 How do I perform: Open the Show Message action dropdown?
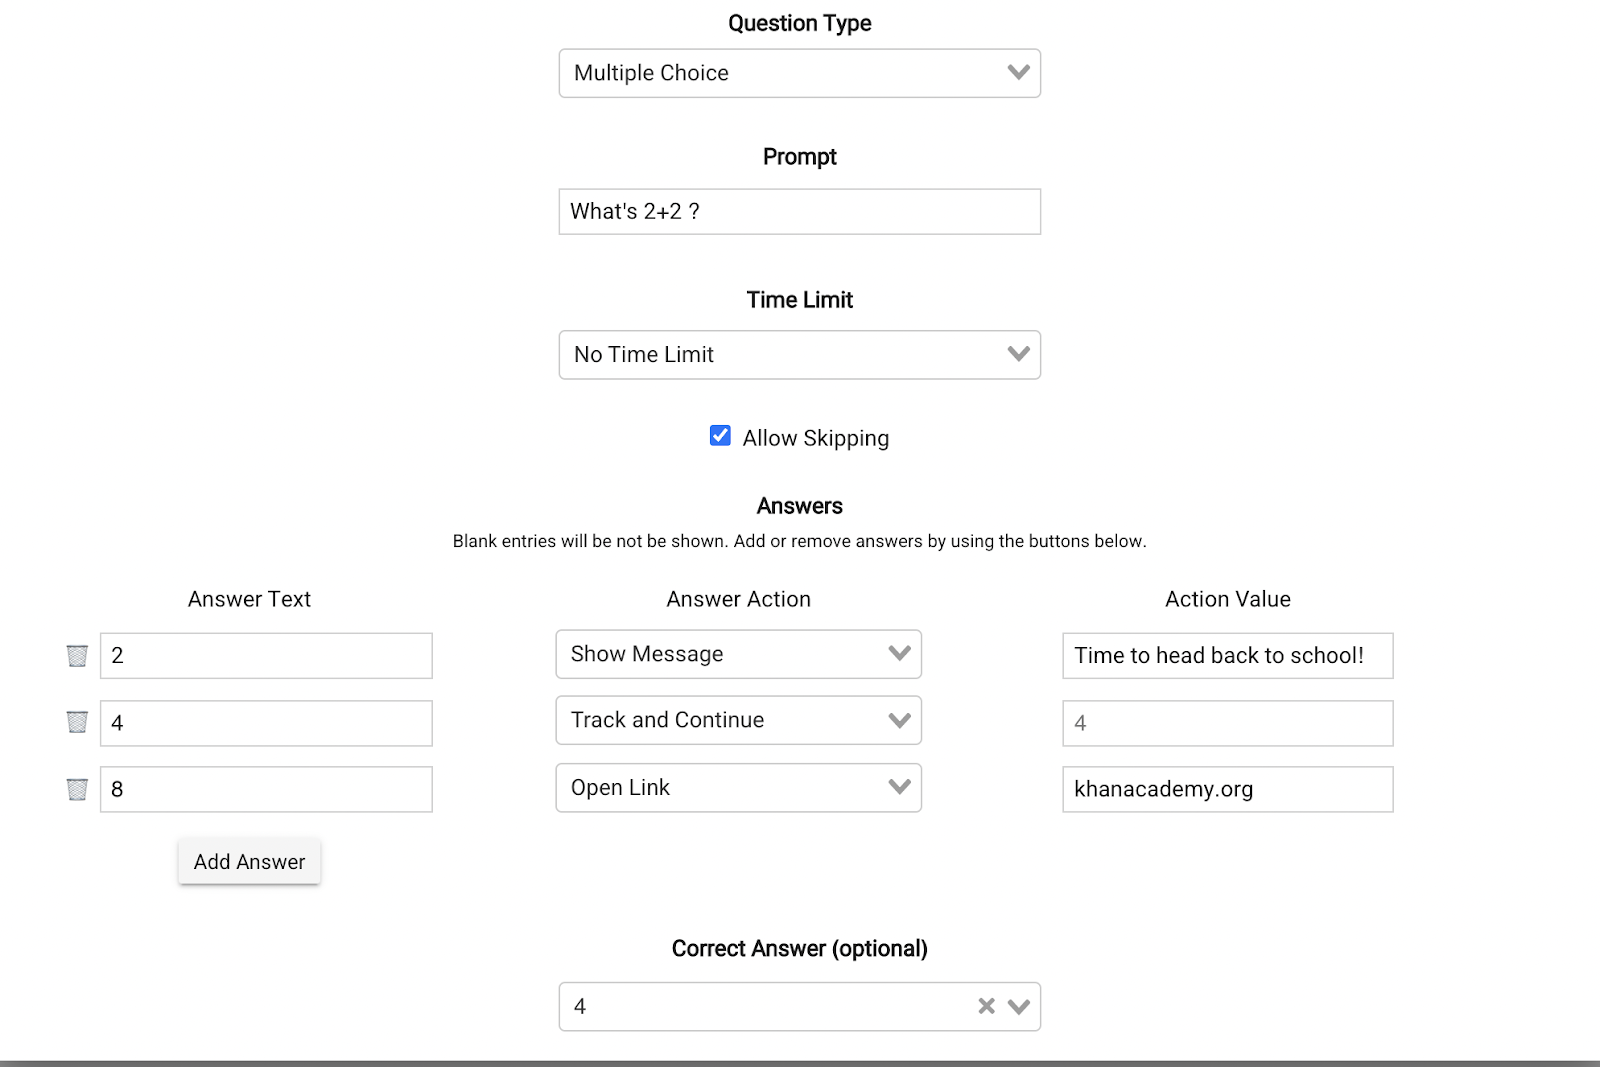click(x=738, y=654)
